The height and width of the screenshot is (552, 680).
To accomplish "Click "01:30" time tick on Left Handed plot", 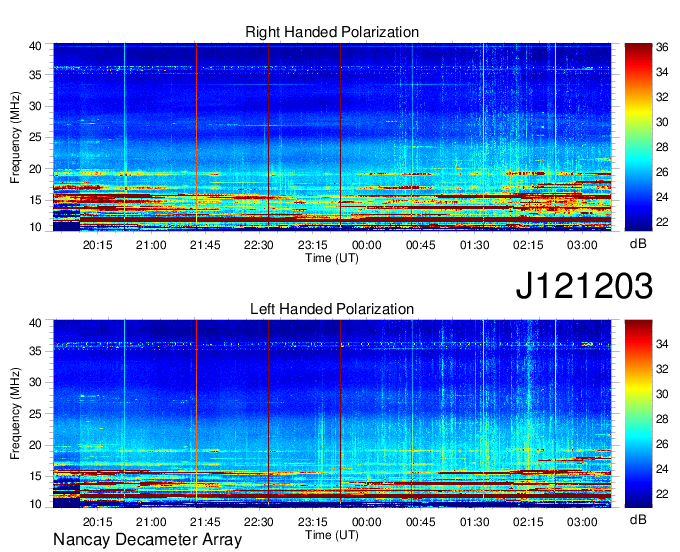I will pos(474,522).
